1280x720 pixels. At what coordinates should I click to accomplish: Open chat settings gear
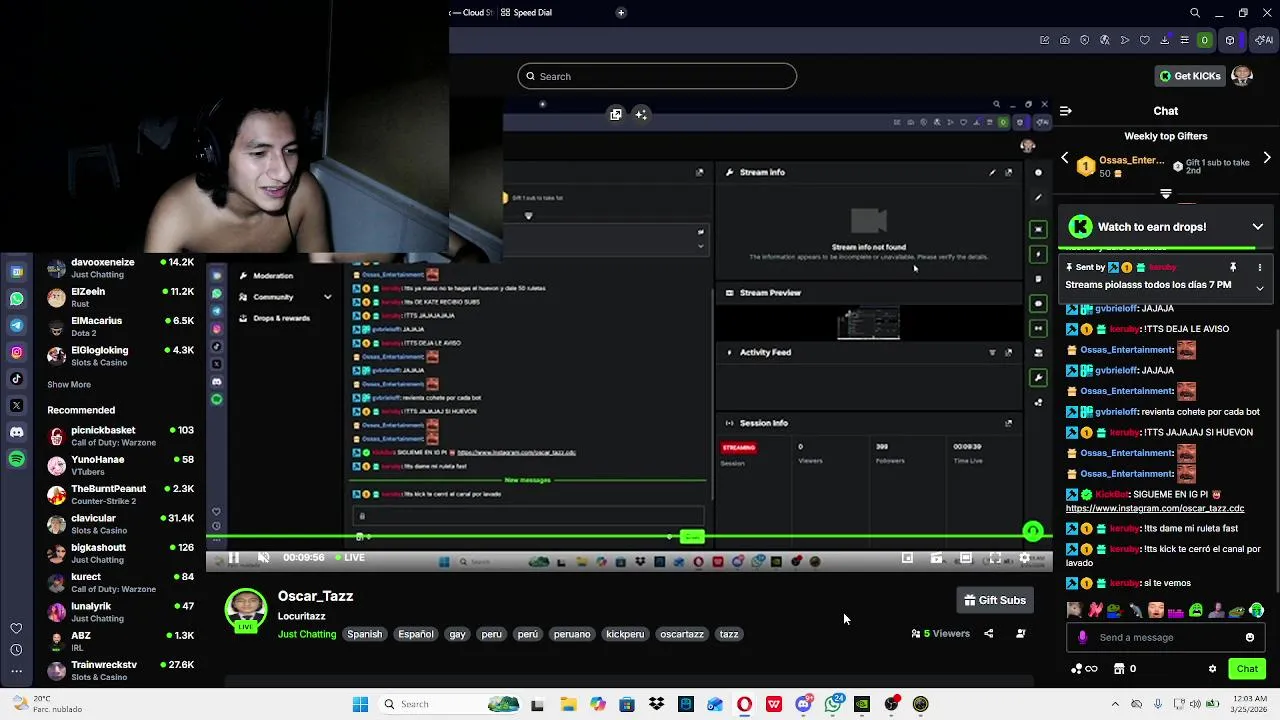(1213, 669)
